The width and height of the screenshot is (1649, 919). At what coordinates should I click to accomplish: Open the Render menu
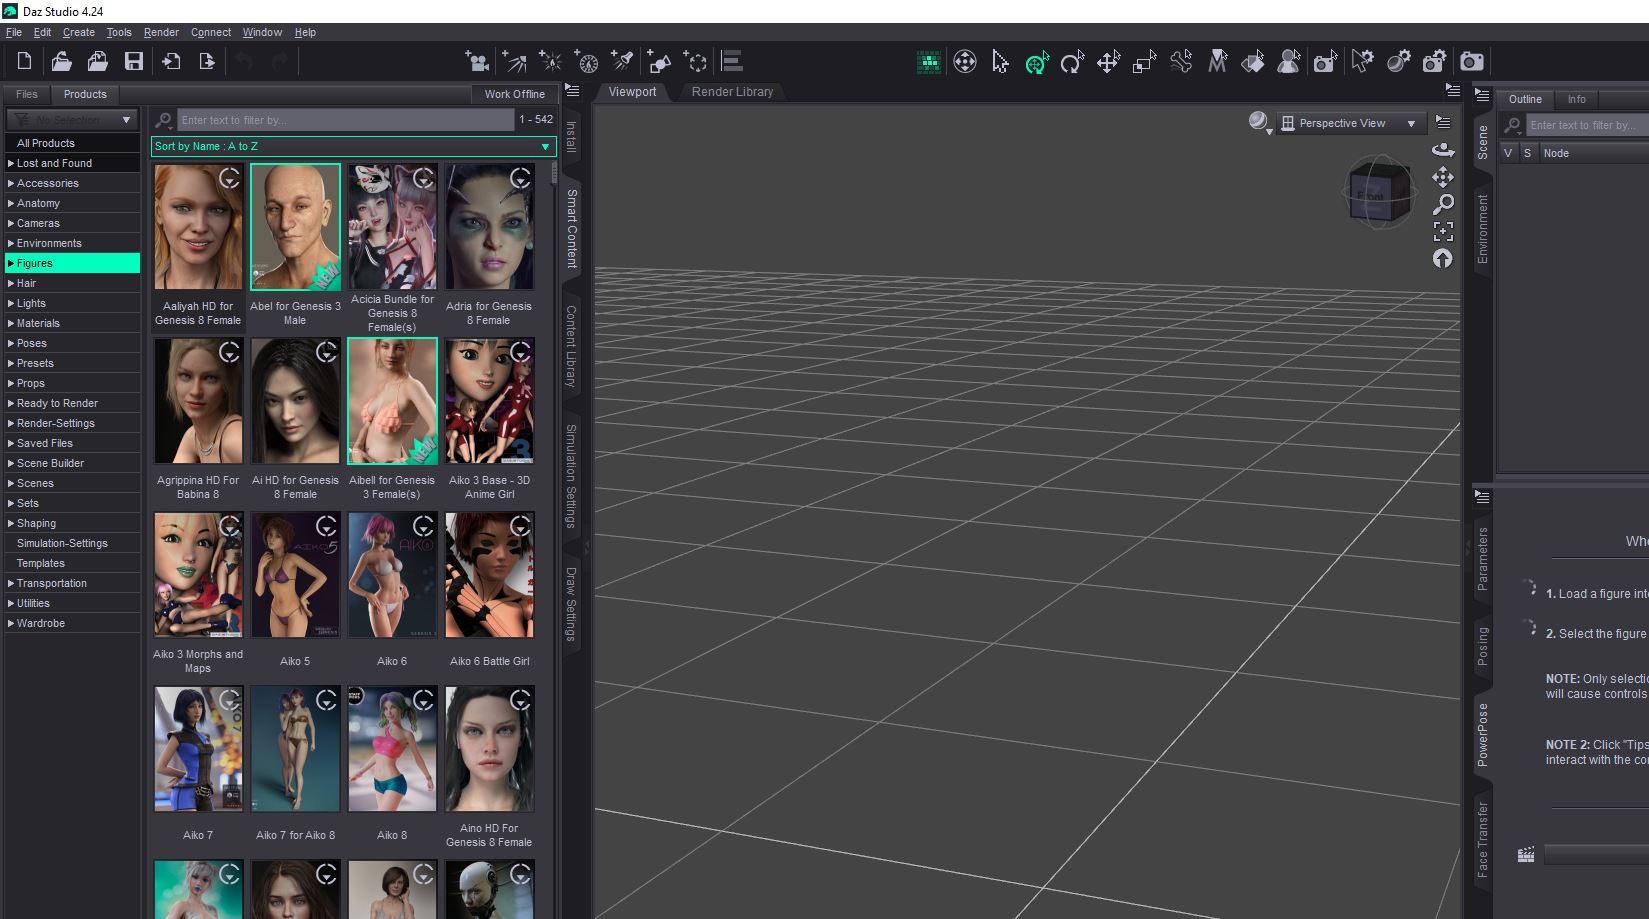(161, 32)
